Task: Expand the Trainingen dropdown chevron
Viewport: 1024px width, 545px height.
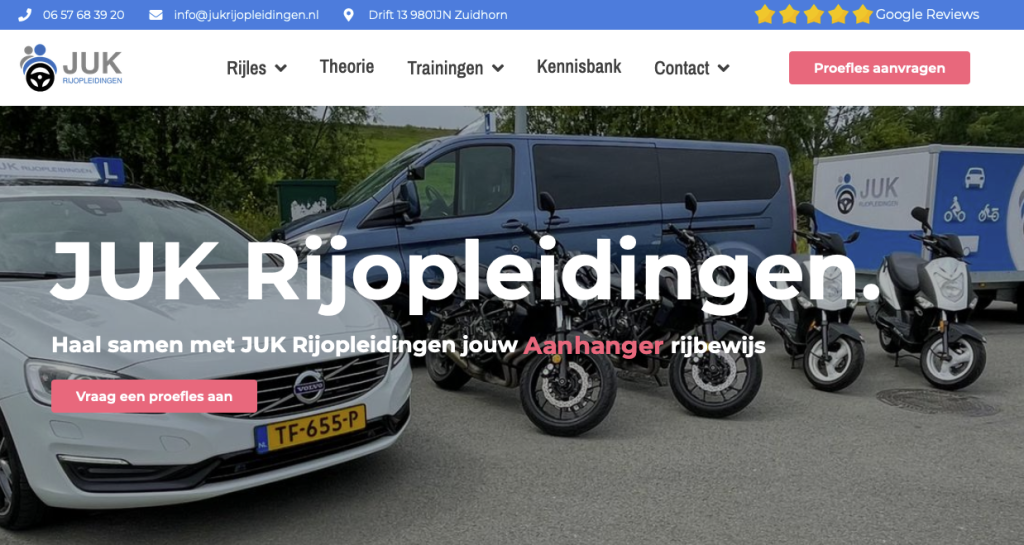Action: tap(498, 68)
